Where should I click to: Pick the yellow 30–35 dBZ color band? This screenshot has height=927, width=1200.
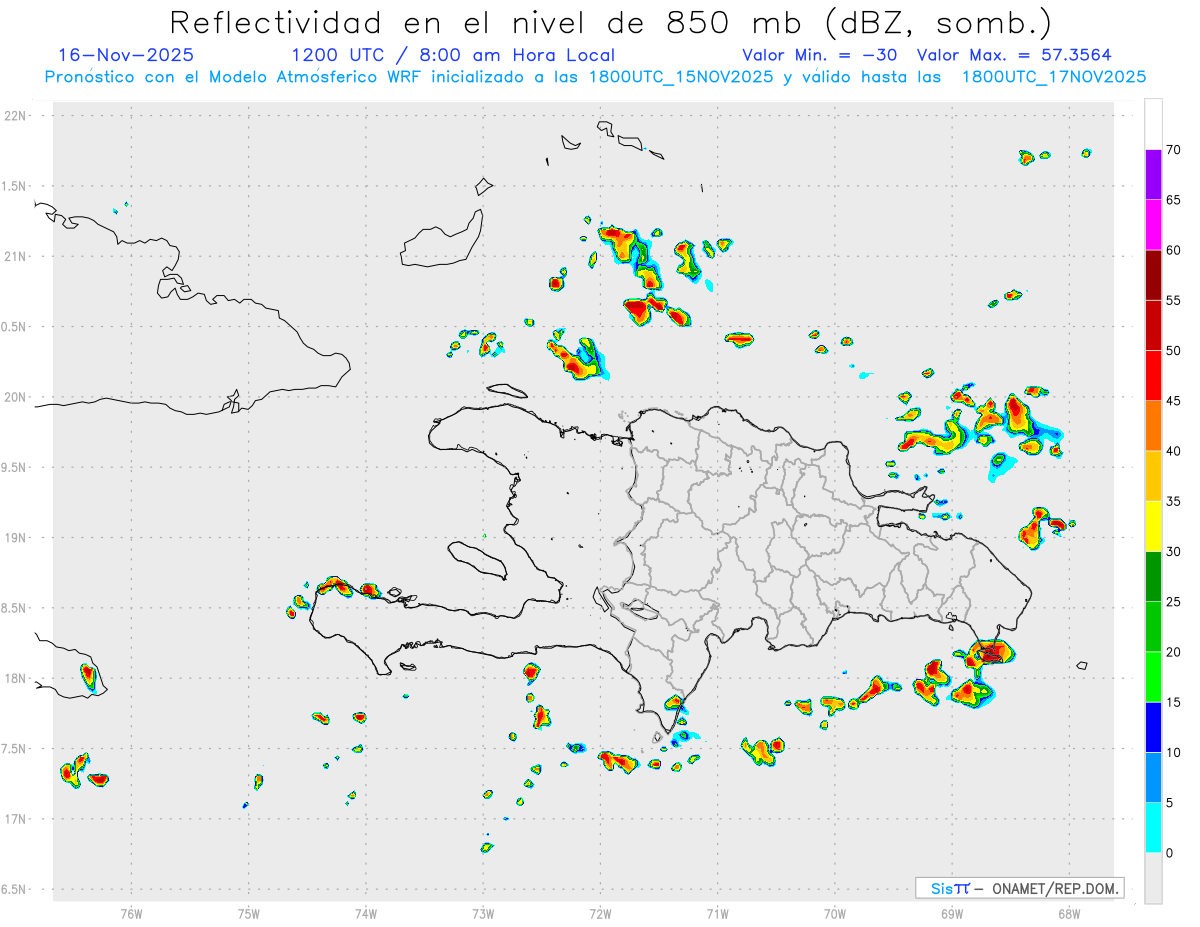[1153, 526]
